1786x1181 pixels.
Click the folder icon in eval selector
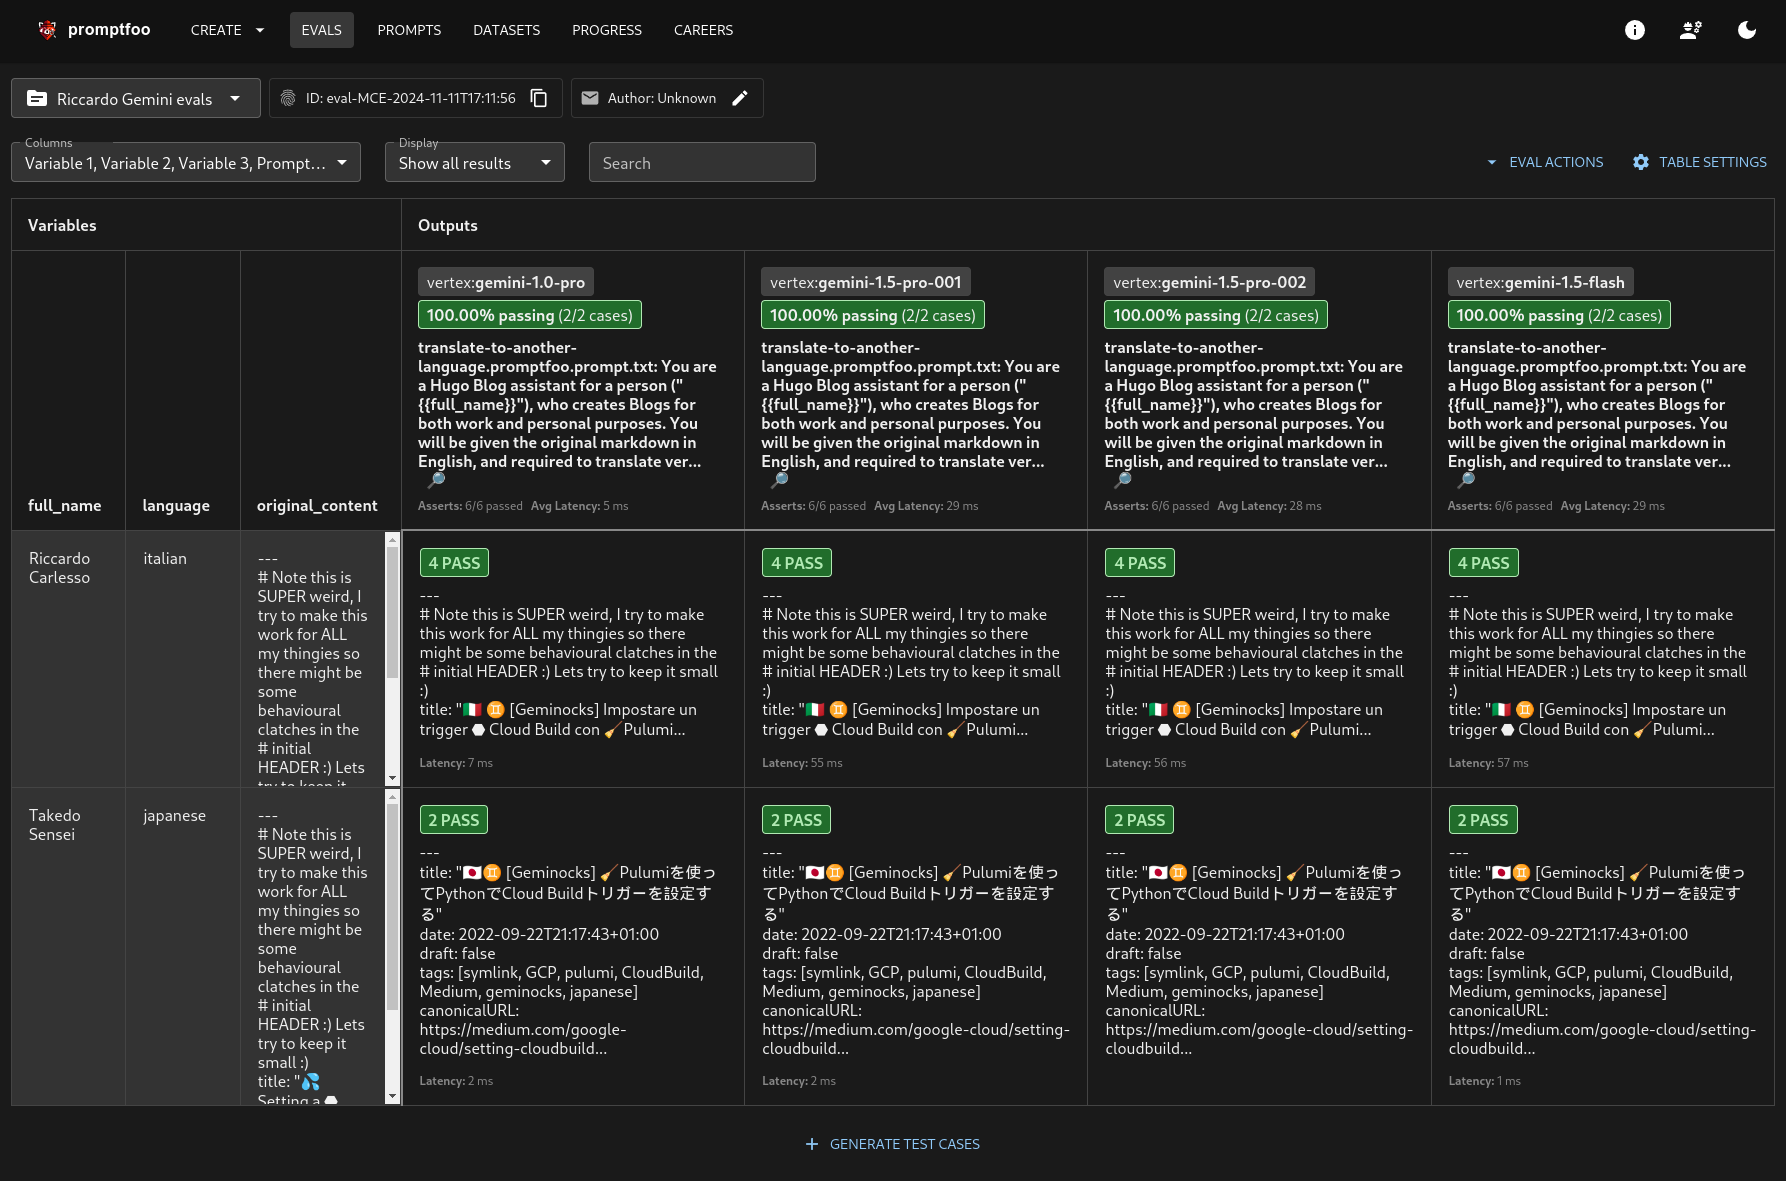click(x=37, y=98)
